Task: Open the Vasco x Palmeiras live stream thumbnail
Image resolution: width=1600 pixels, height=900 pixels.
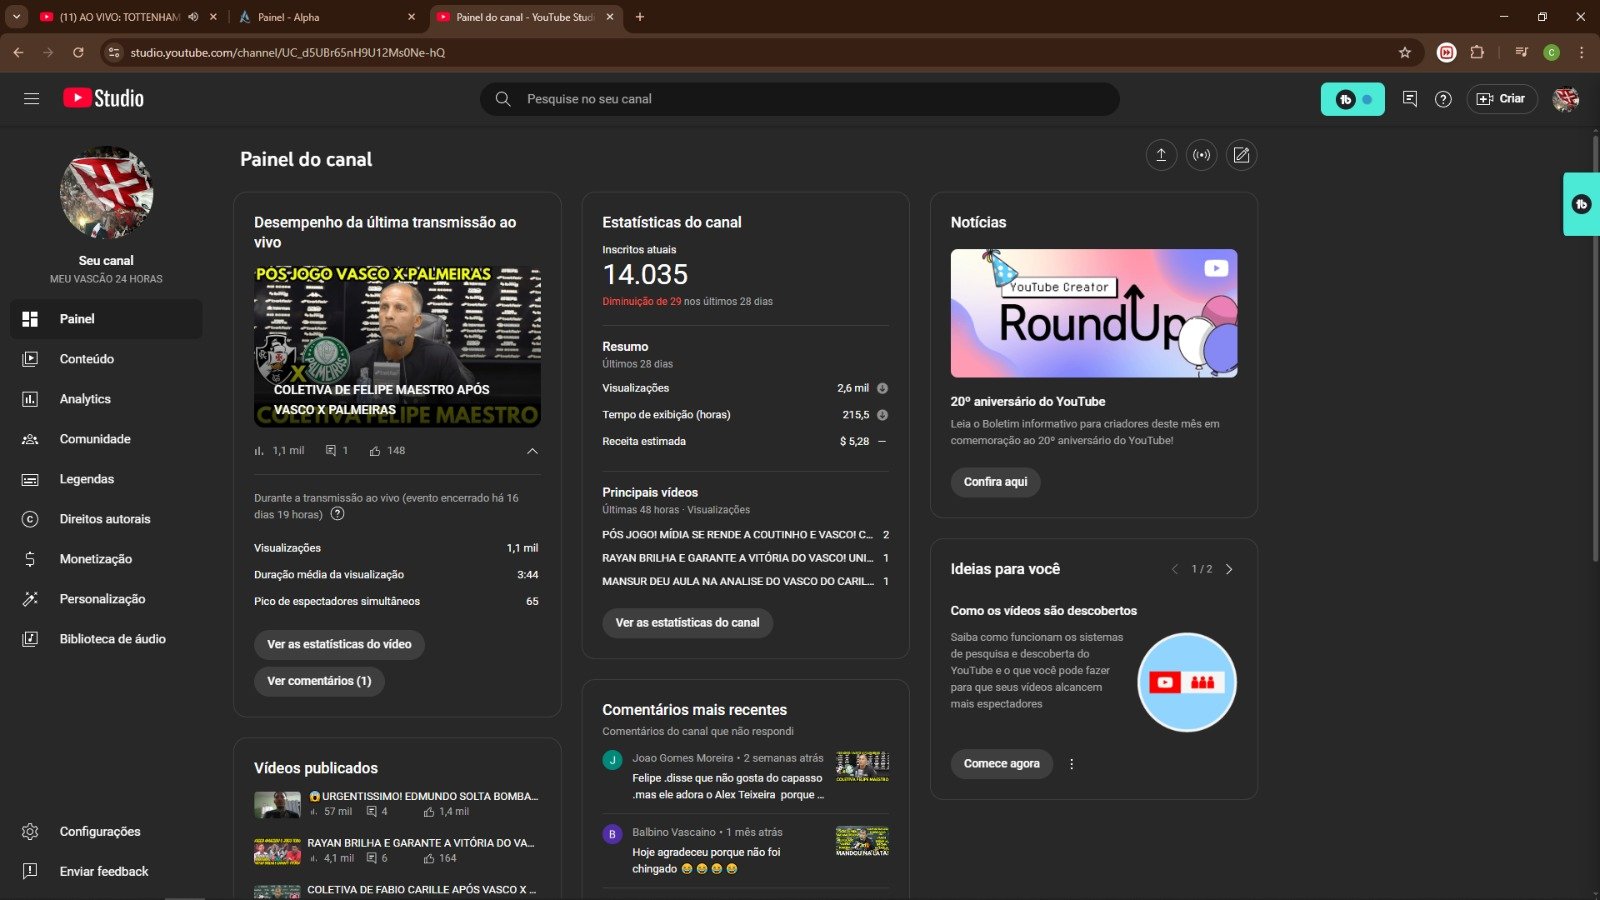Action: [x=397, y=347]
